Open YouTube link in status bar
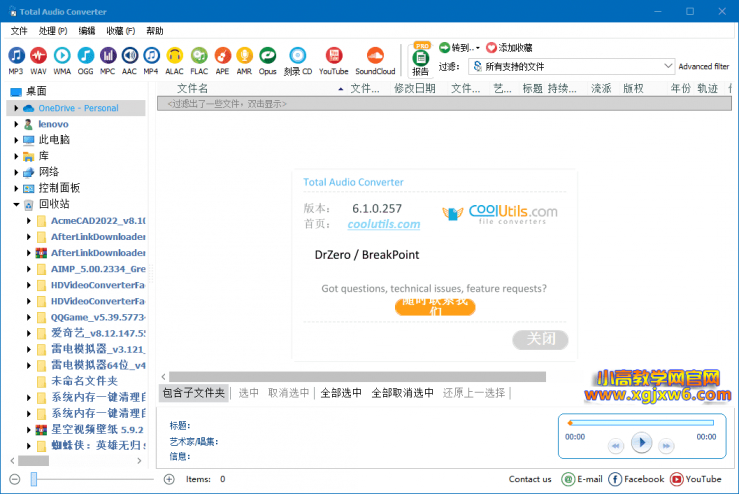This screenshot has height=494, width=739. 696,479
